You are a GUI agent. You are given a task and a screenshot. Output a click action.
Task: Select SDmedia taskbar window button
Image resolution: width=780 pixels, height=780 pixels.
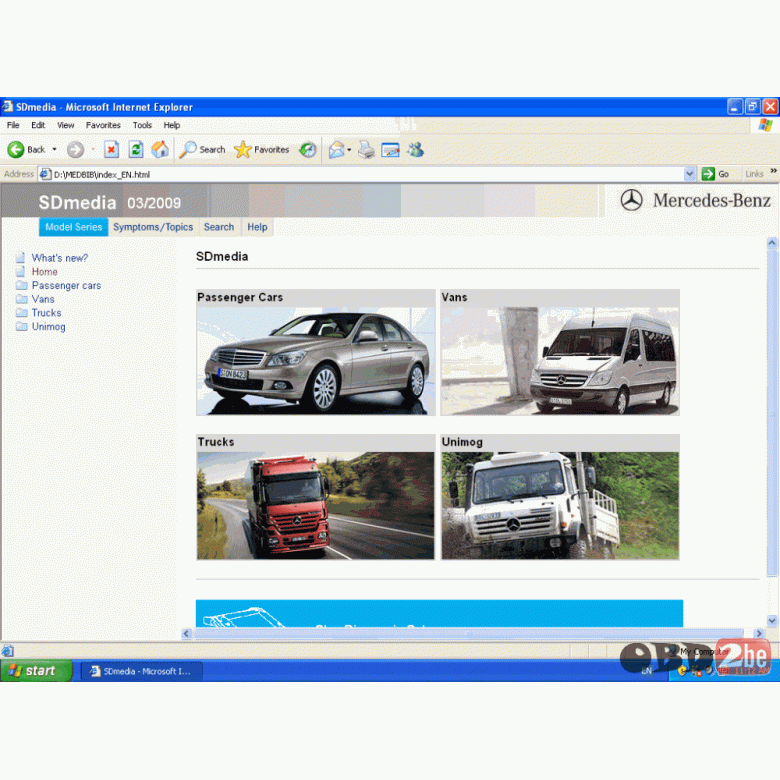tap(142, 671)
